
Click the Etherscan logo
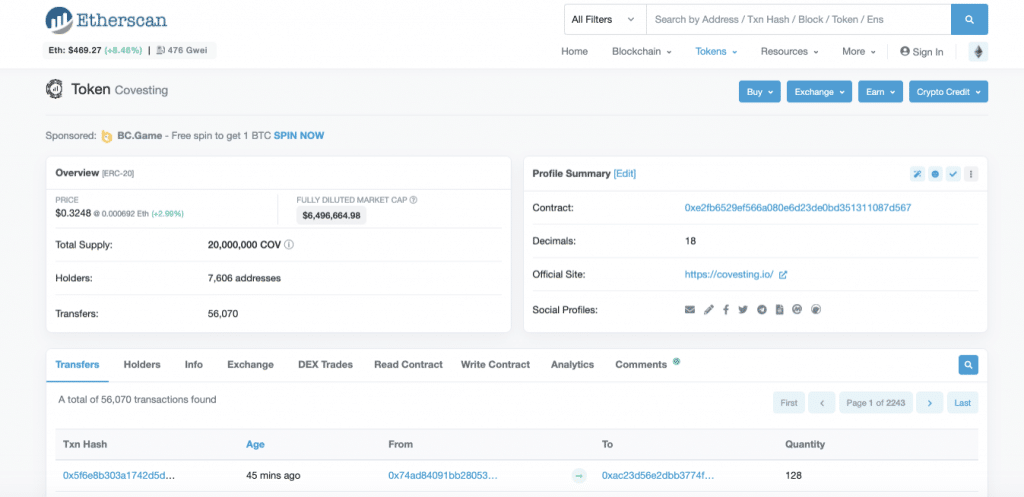click(x=106, y=20)
